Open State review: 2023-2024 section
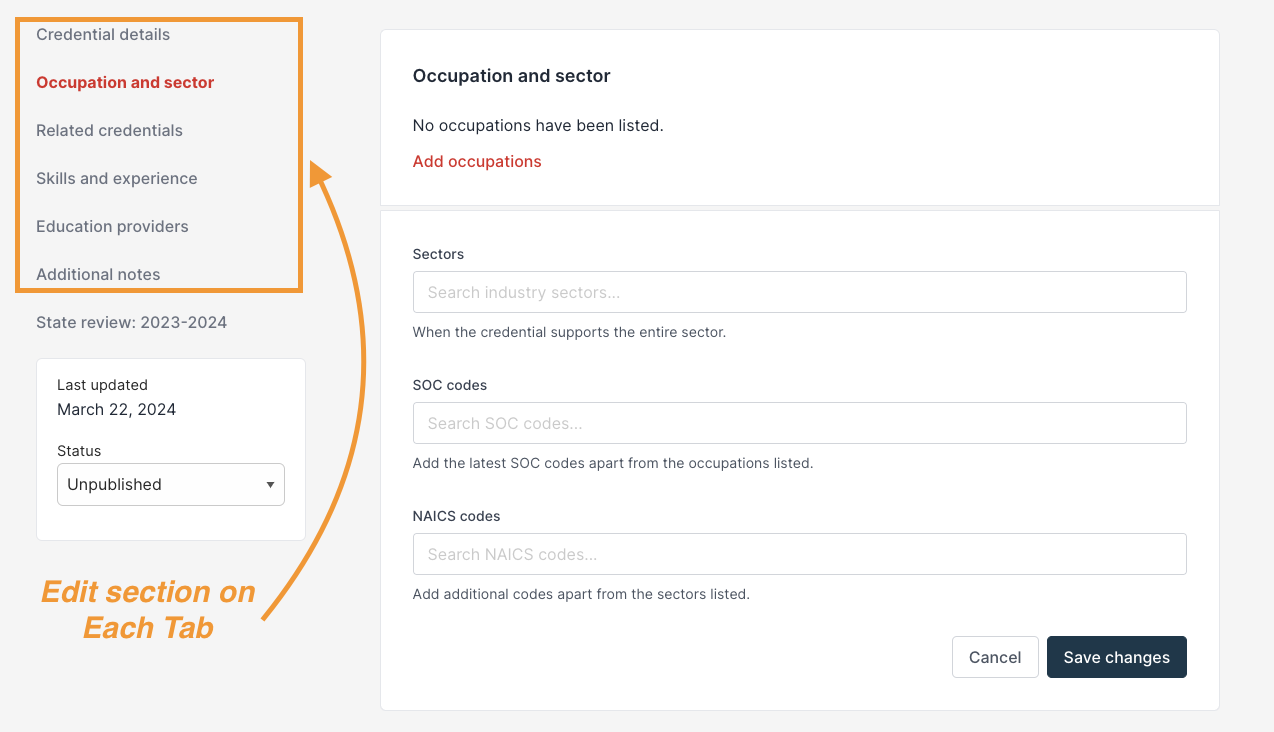 coord(131,323)
